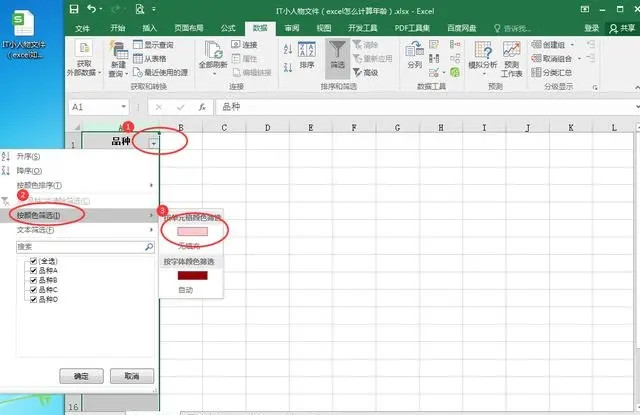Image resolution: width=640 pixels, height=415 pixels.
Task: Click the 确定 button
Action: click(x=81, y=376)
